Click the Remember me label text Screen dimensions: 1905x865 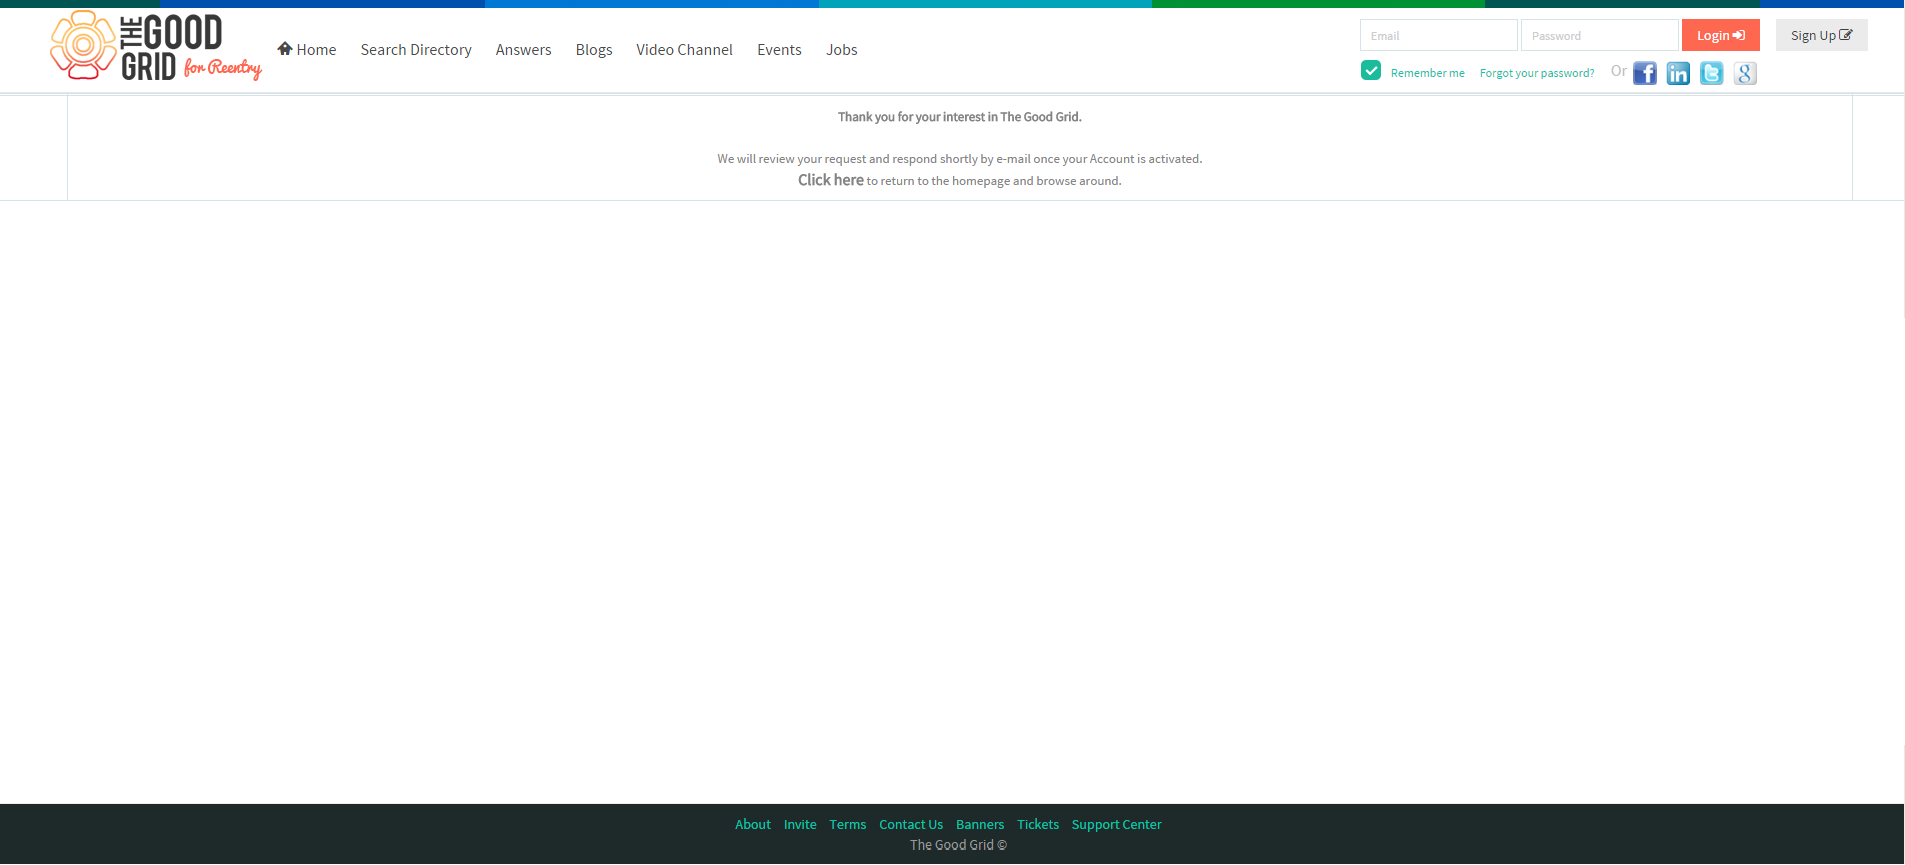click(x=1427, y=73)
